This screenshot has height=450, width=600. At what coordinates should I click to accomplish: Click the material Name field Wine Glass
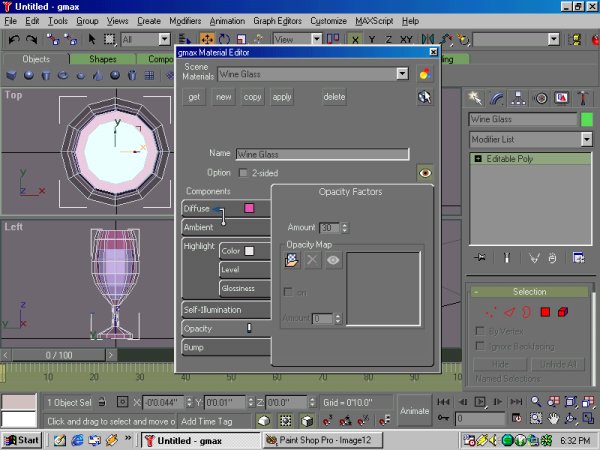tap(322, 154)
